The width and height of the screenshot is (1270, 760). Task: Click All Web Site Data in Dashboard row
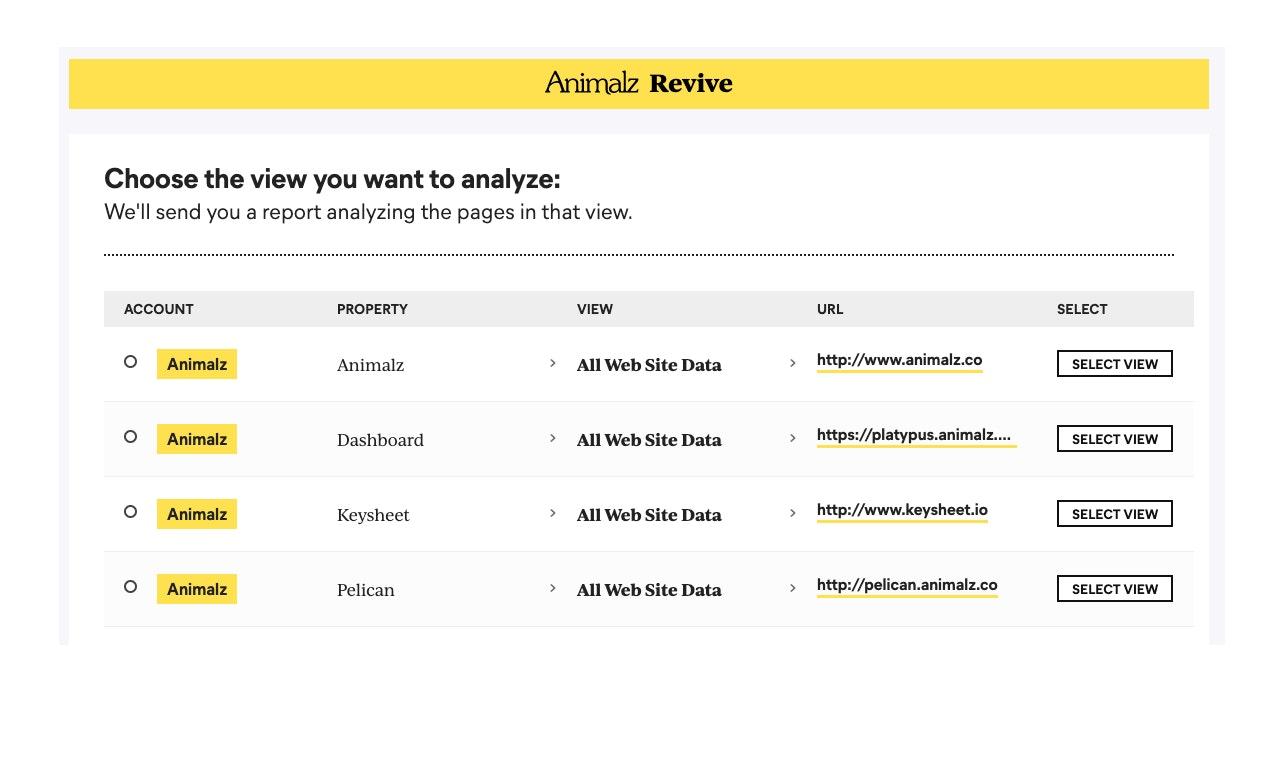(649, 440)
